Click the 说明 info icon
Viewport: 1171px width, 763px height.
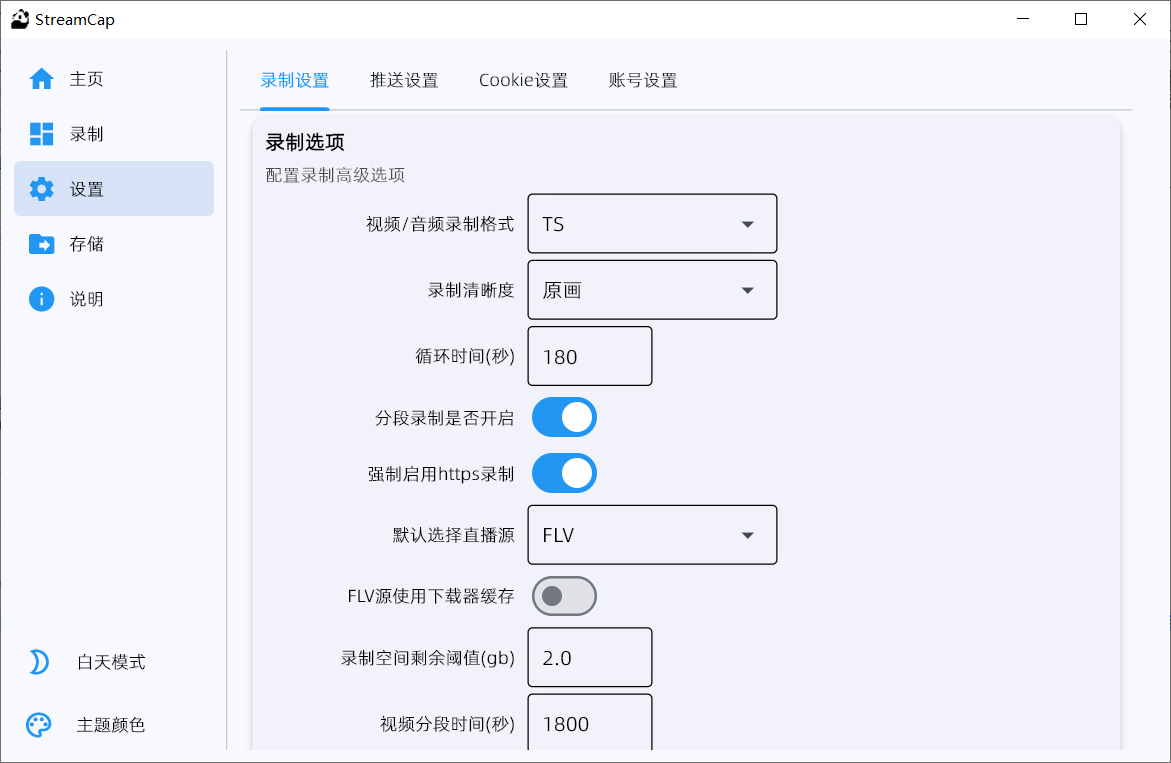[40, 298]
